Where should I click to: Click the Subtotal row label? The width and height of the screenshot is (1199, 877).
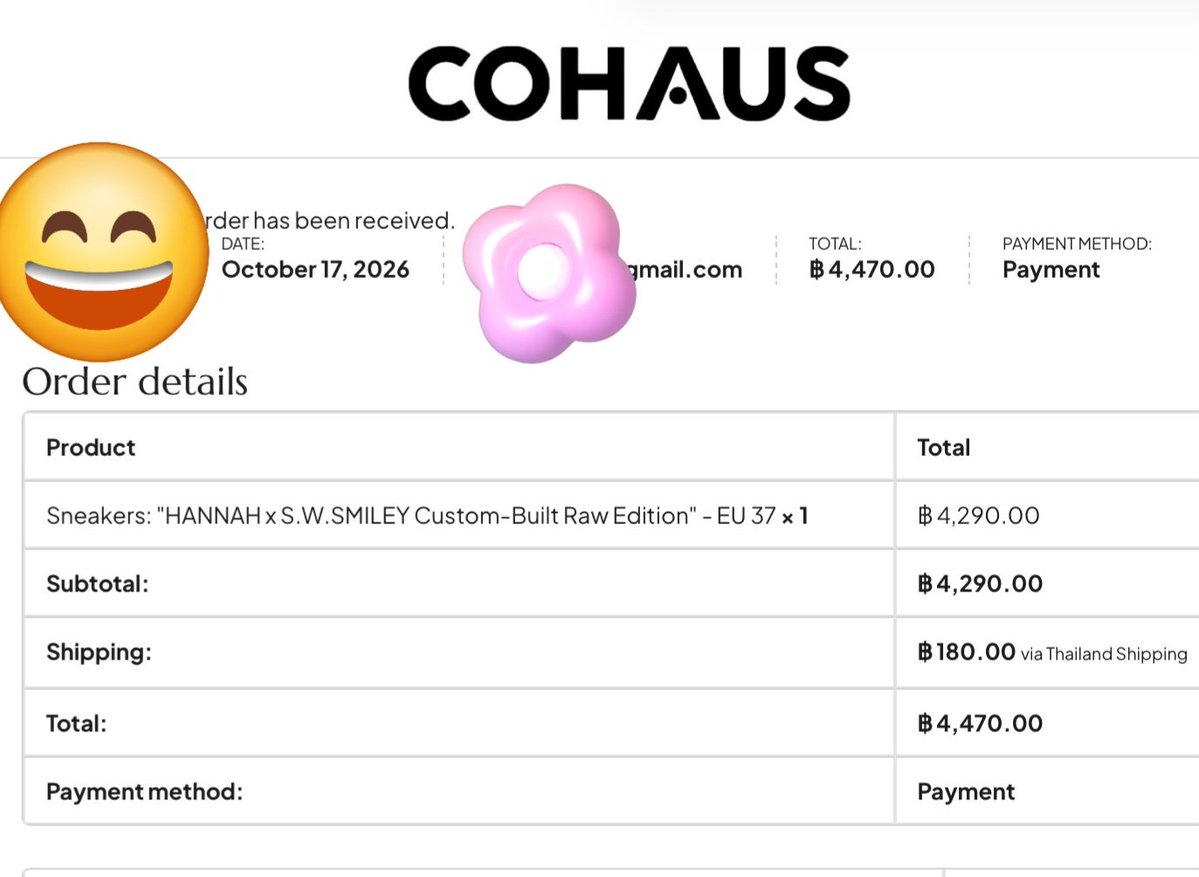click(97, 583)
